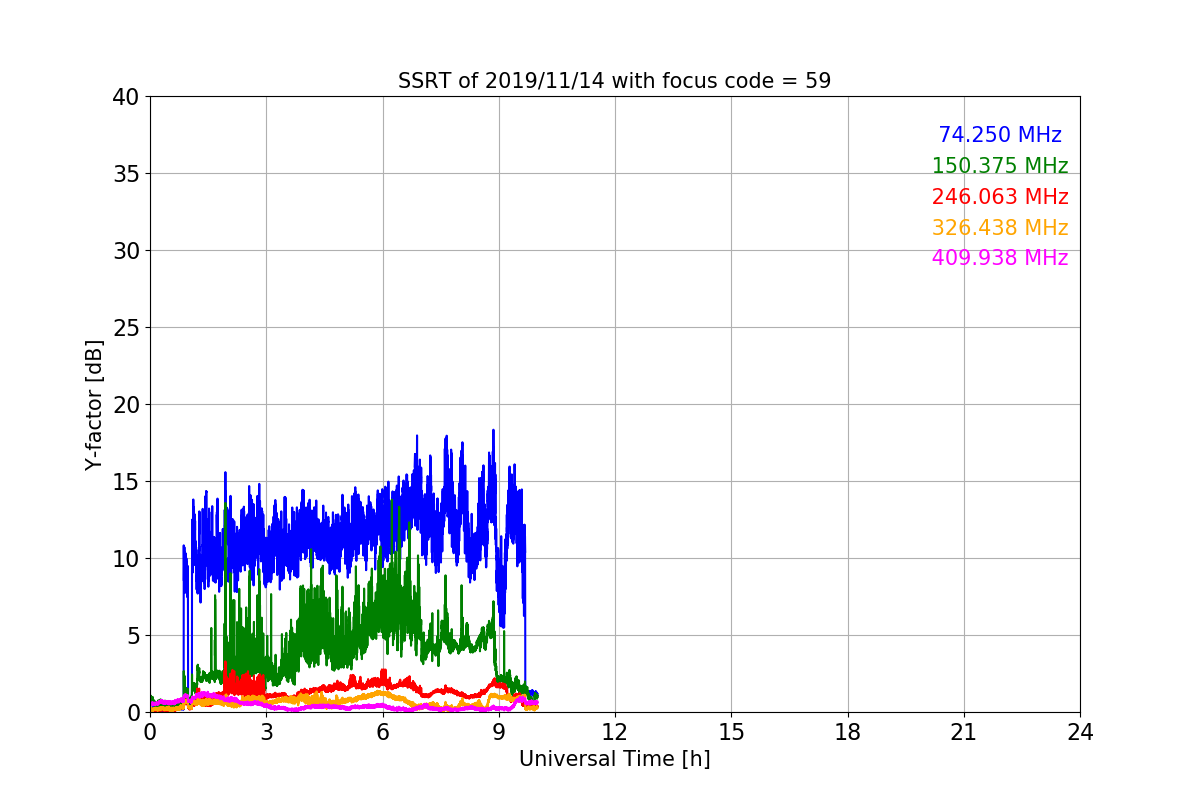1200x800 pixels.
Task: Click the y-axis tick label 30
Action: 125,251
